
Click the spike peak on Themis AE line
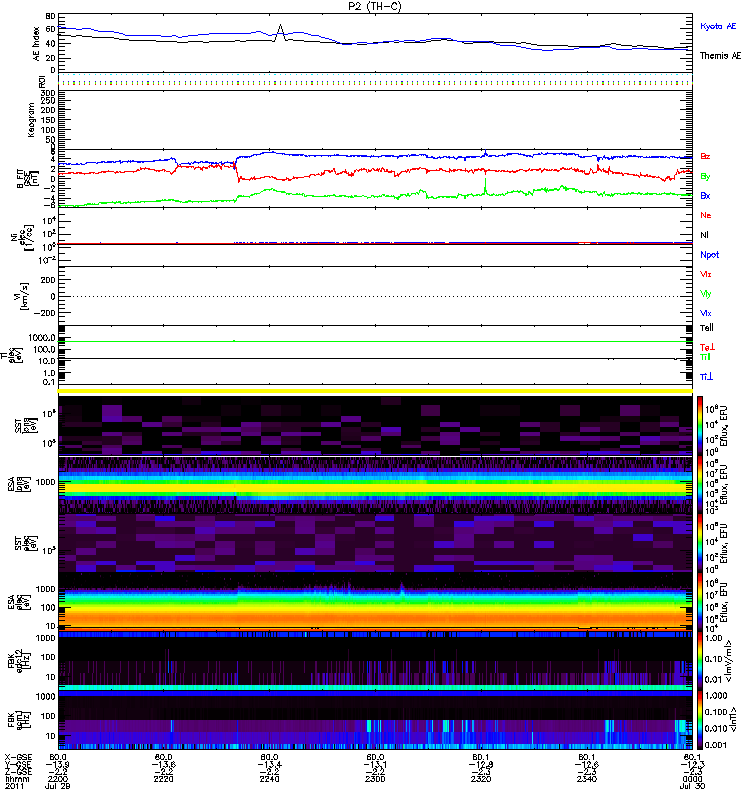pos(280,24)
